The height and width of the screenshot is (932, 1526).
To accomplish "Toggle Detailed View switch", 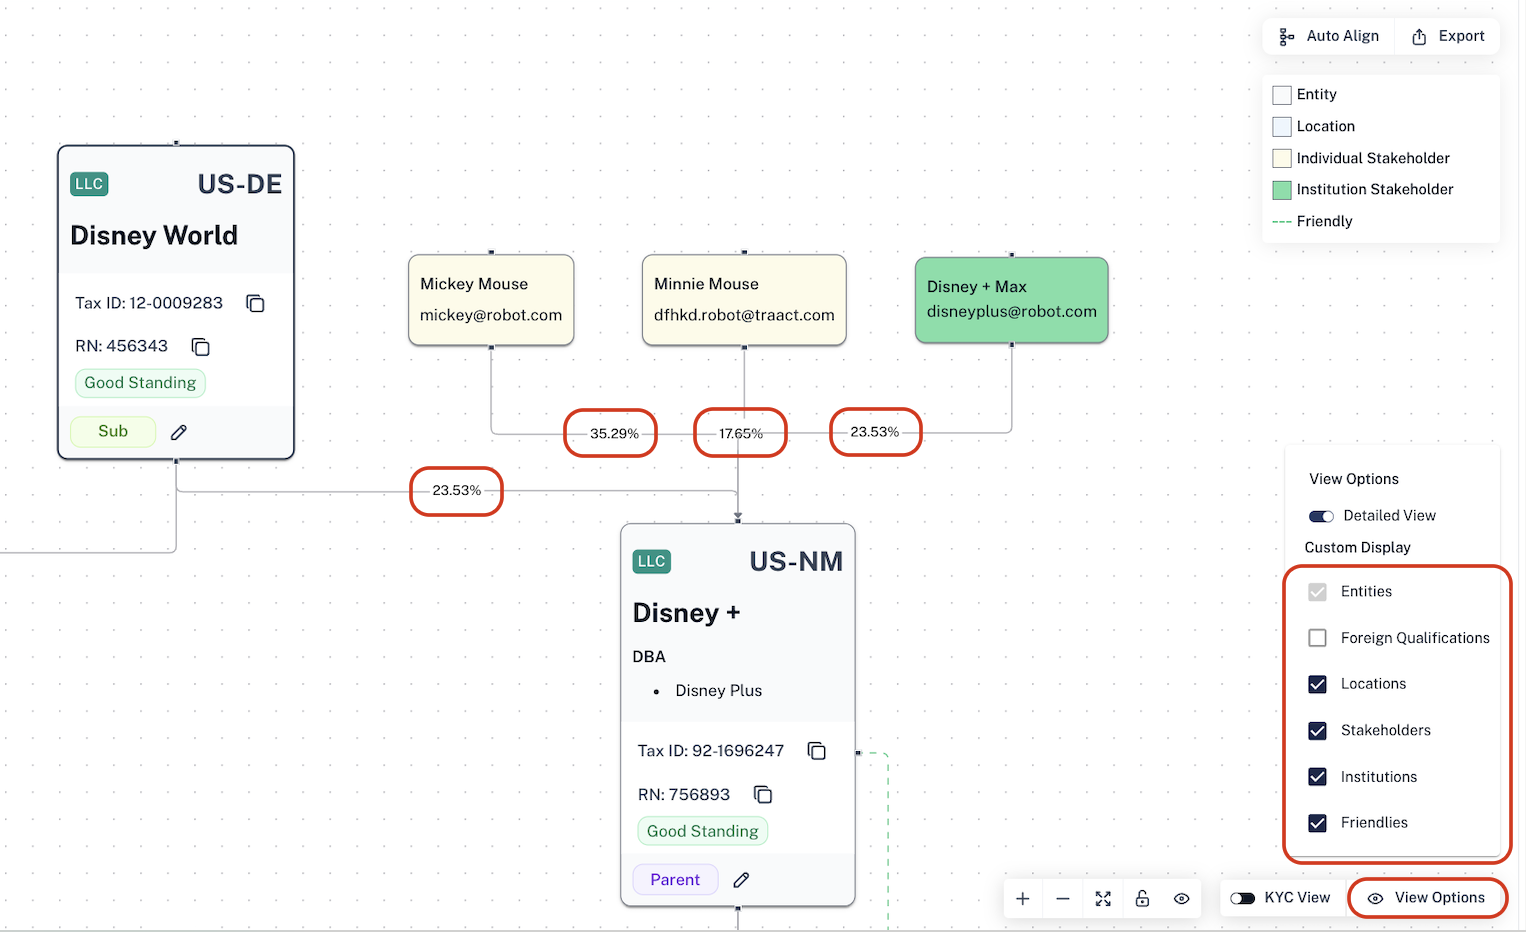I will coord(1321,516).
